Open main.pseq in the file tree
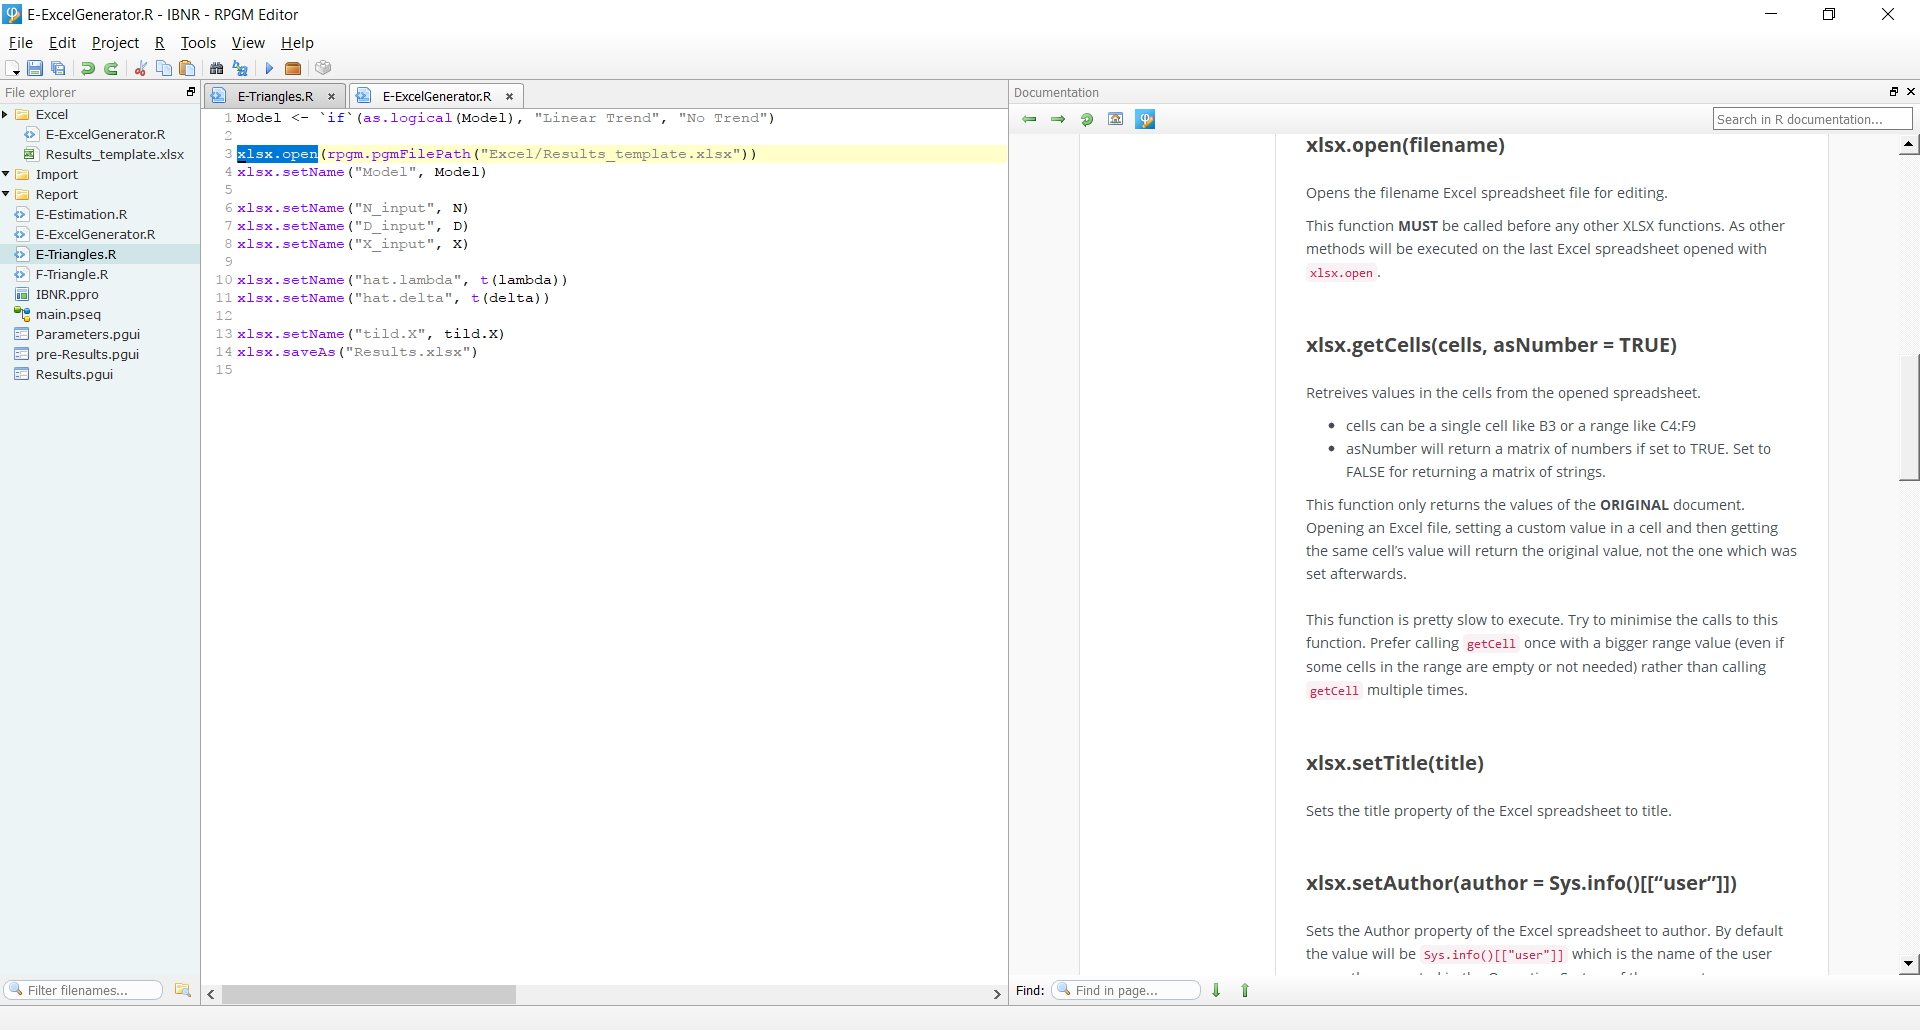The width and height of the screenshot is (1920, 1030). pyautogui.click(x=68, y=314)
